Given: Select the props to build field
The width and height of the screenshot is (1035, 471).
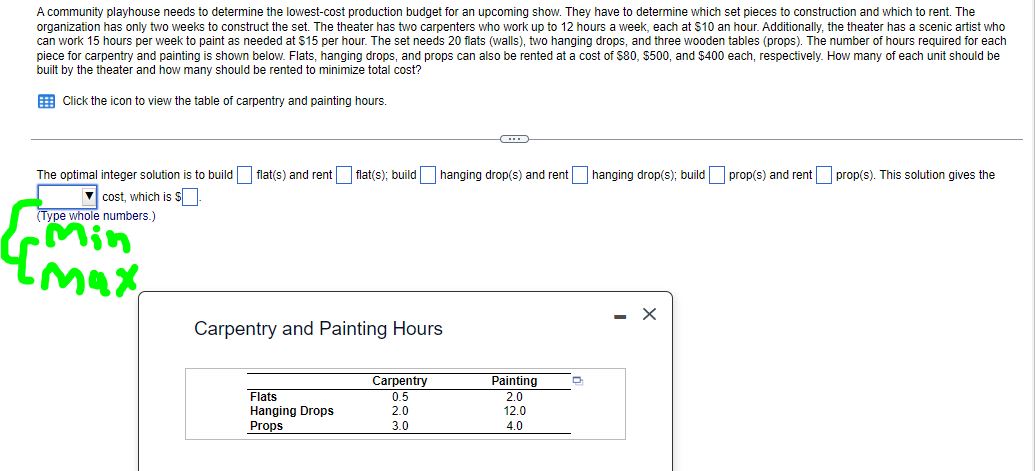Looking at the screenshot, I should pos(717,175).
